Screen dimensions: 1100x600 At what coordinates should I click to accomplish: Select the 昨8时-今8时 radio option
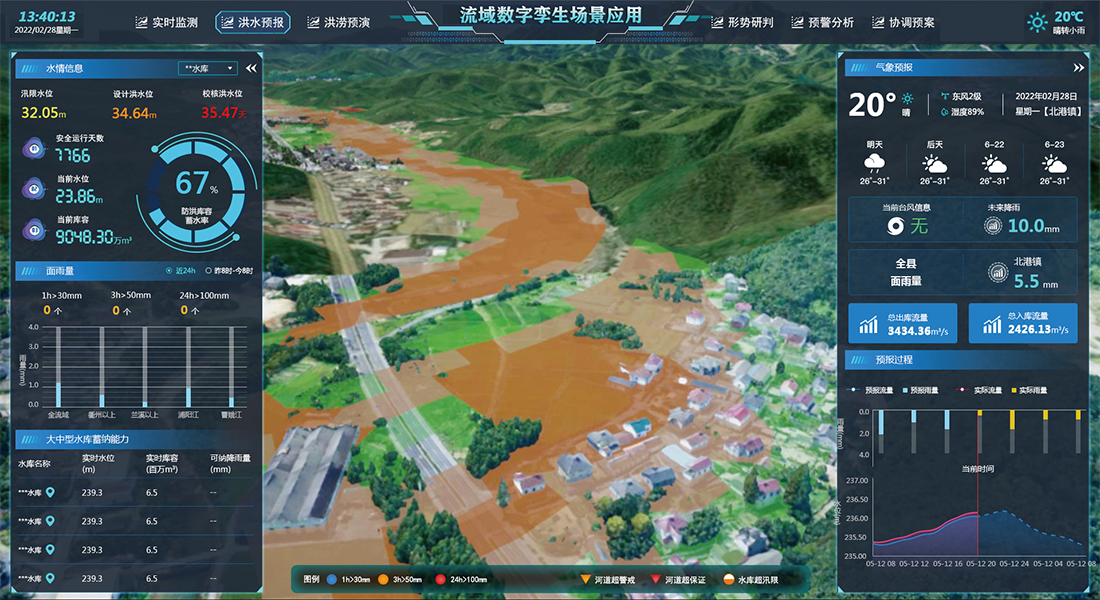[208, 271]
